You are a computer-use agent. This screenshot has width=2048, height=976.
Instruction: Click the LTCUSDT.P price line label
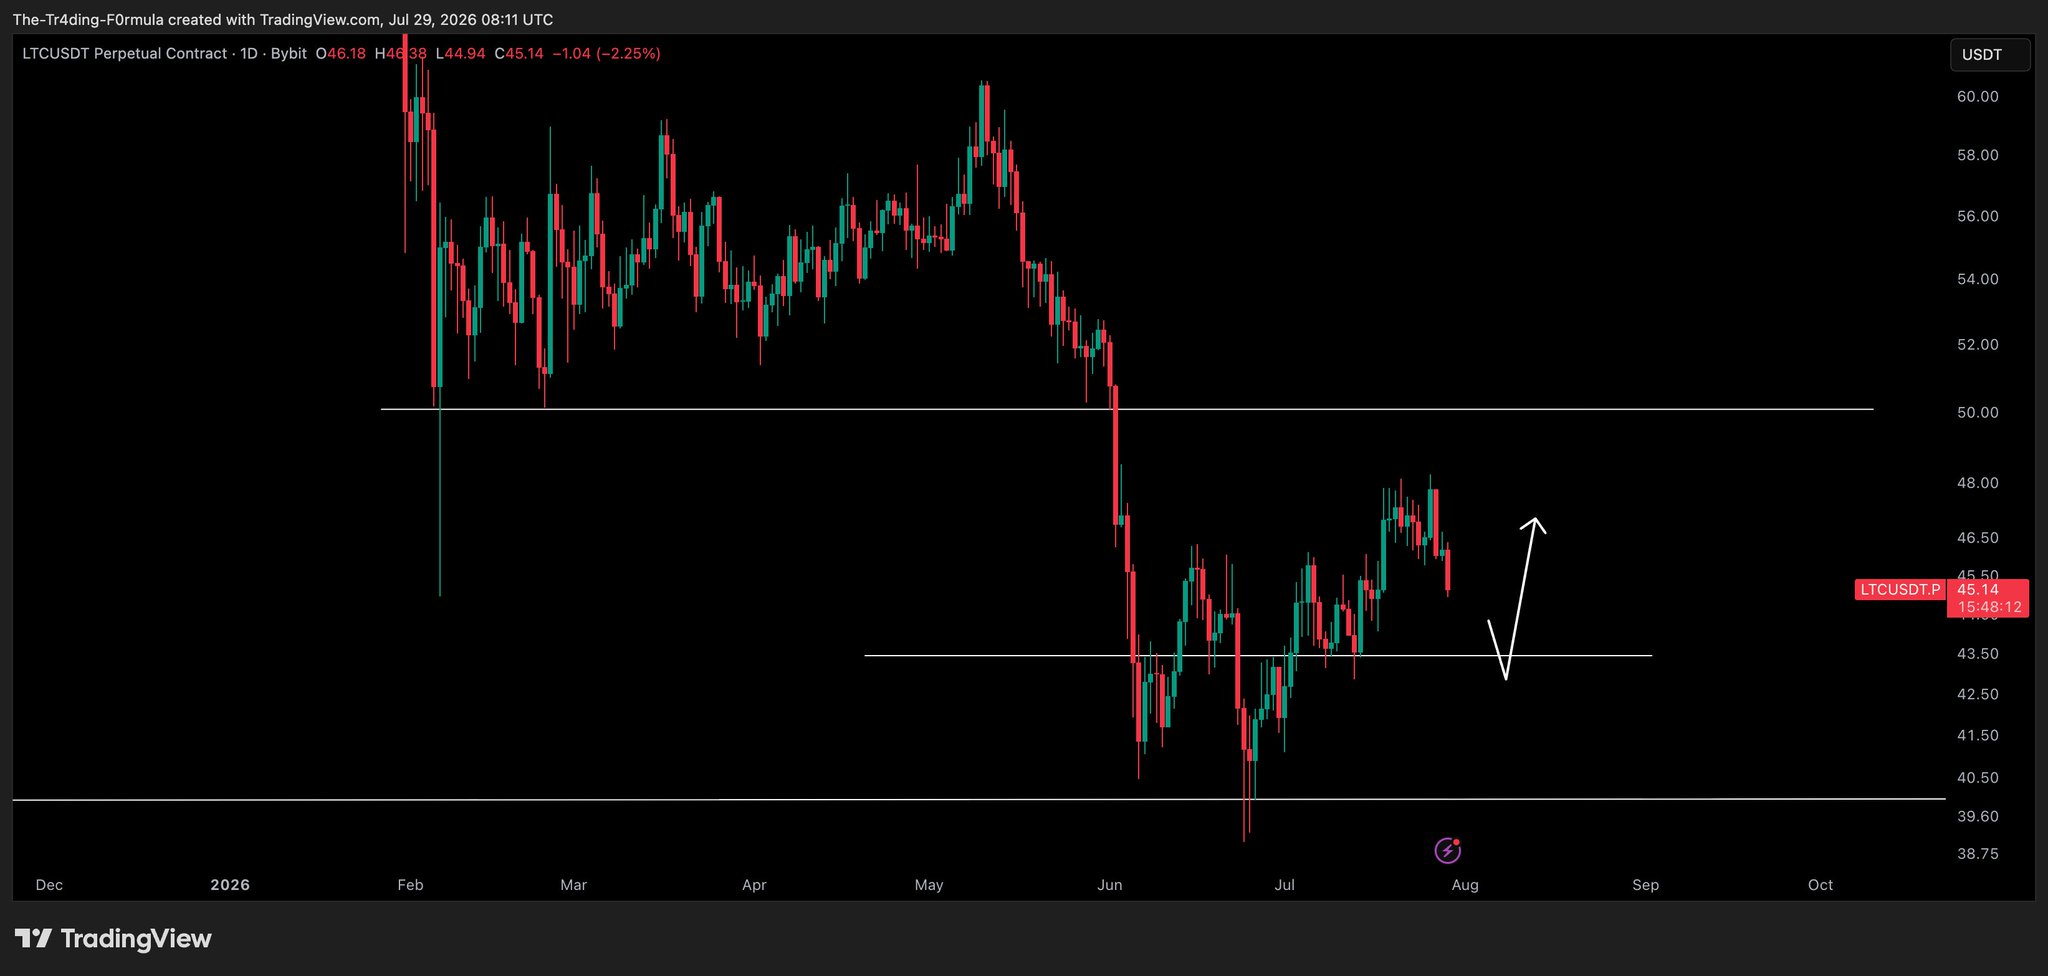pyautogui.click(x=1899, y=590)
